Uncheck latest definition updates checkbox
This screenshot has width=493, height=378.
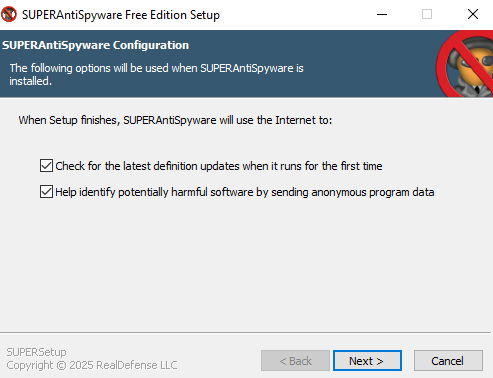46,166
